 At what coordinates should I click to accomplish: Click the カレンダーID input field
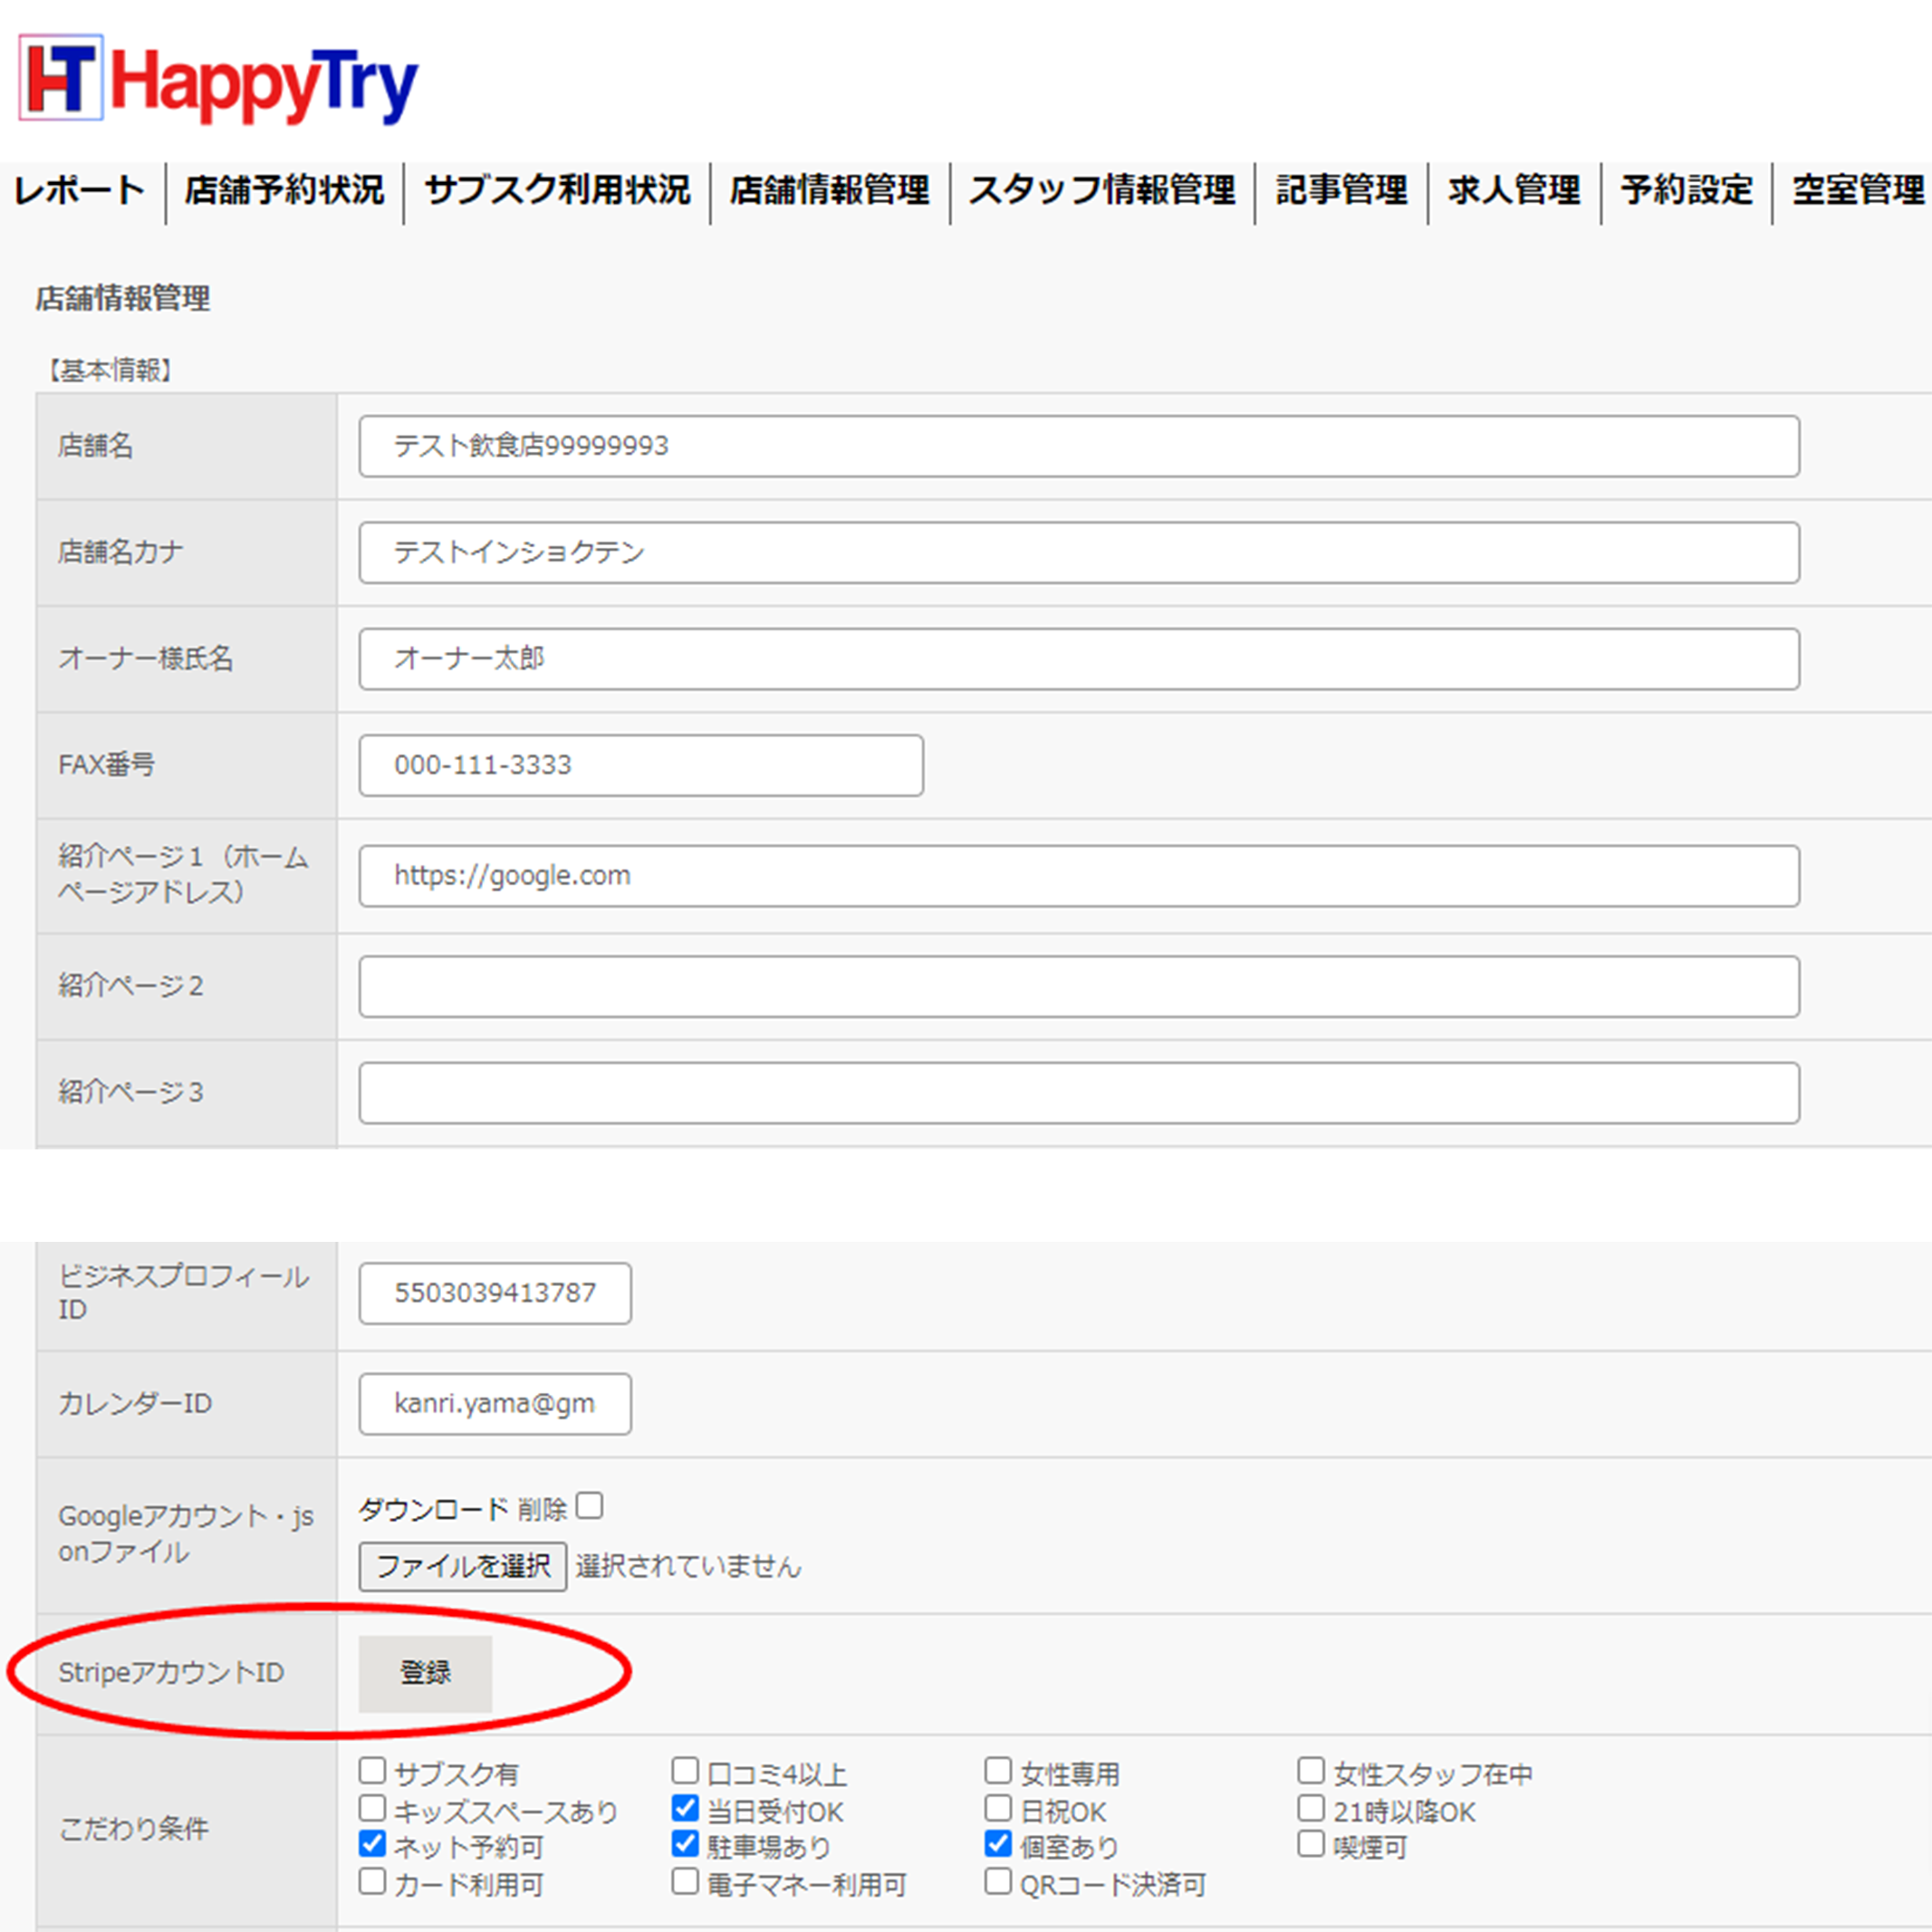[x=494, y=1403]
